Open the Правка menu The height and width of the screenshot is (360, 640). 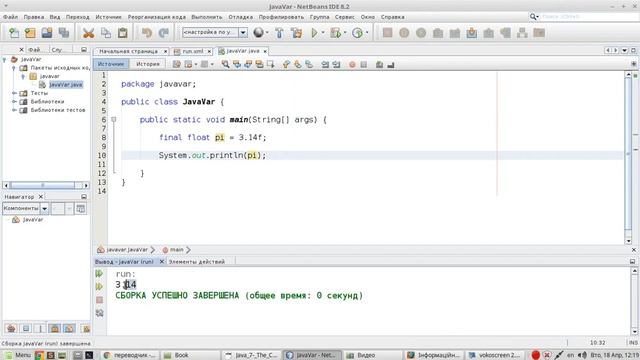point(34,17)
